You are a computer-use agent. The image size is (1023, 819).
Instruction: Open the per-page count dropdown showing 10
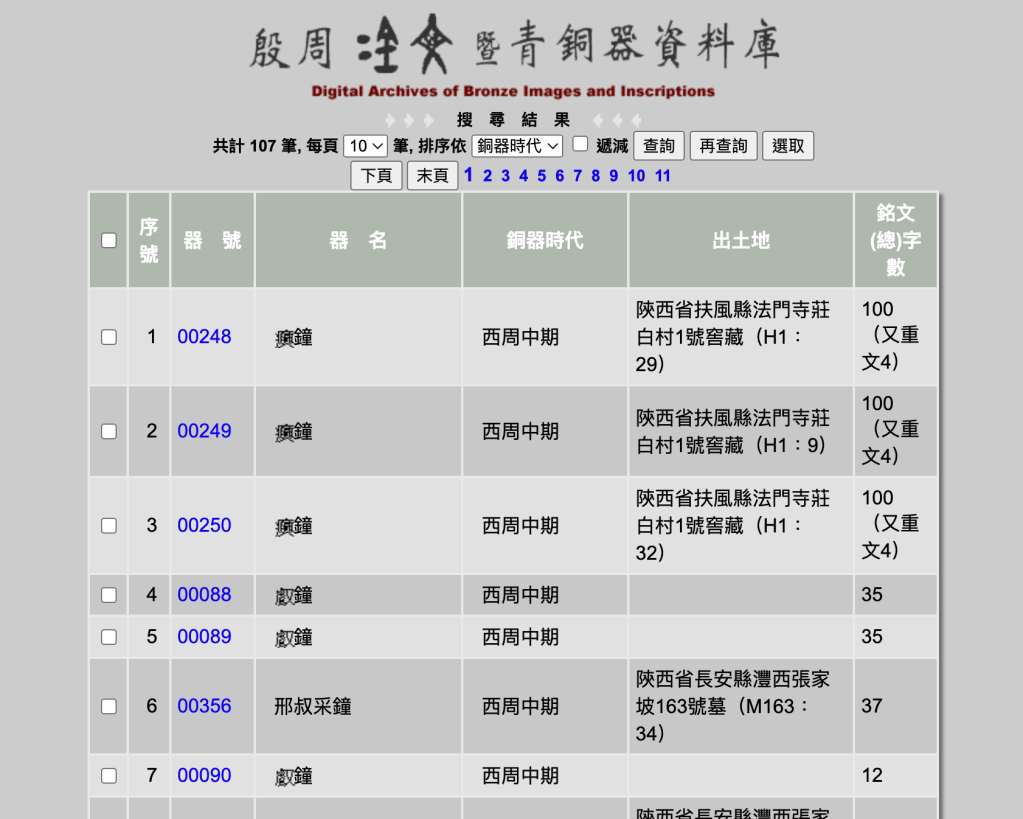[x=365, y=146]
